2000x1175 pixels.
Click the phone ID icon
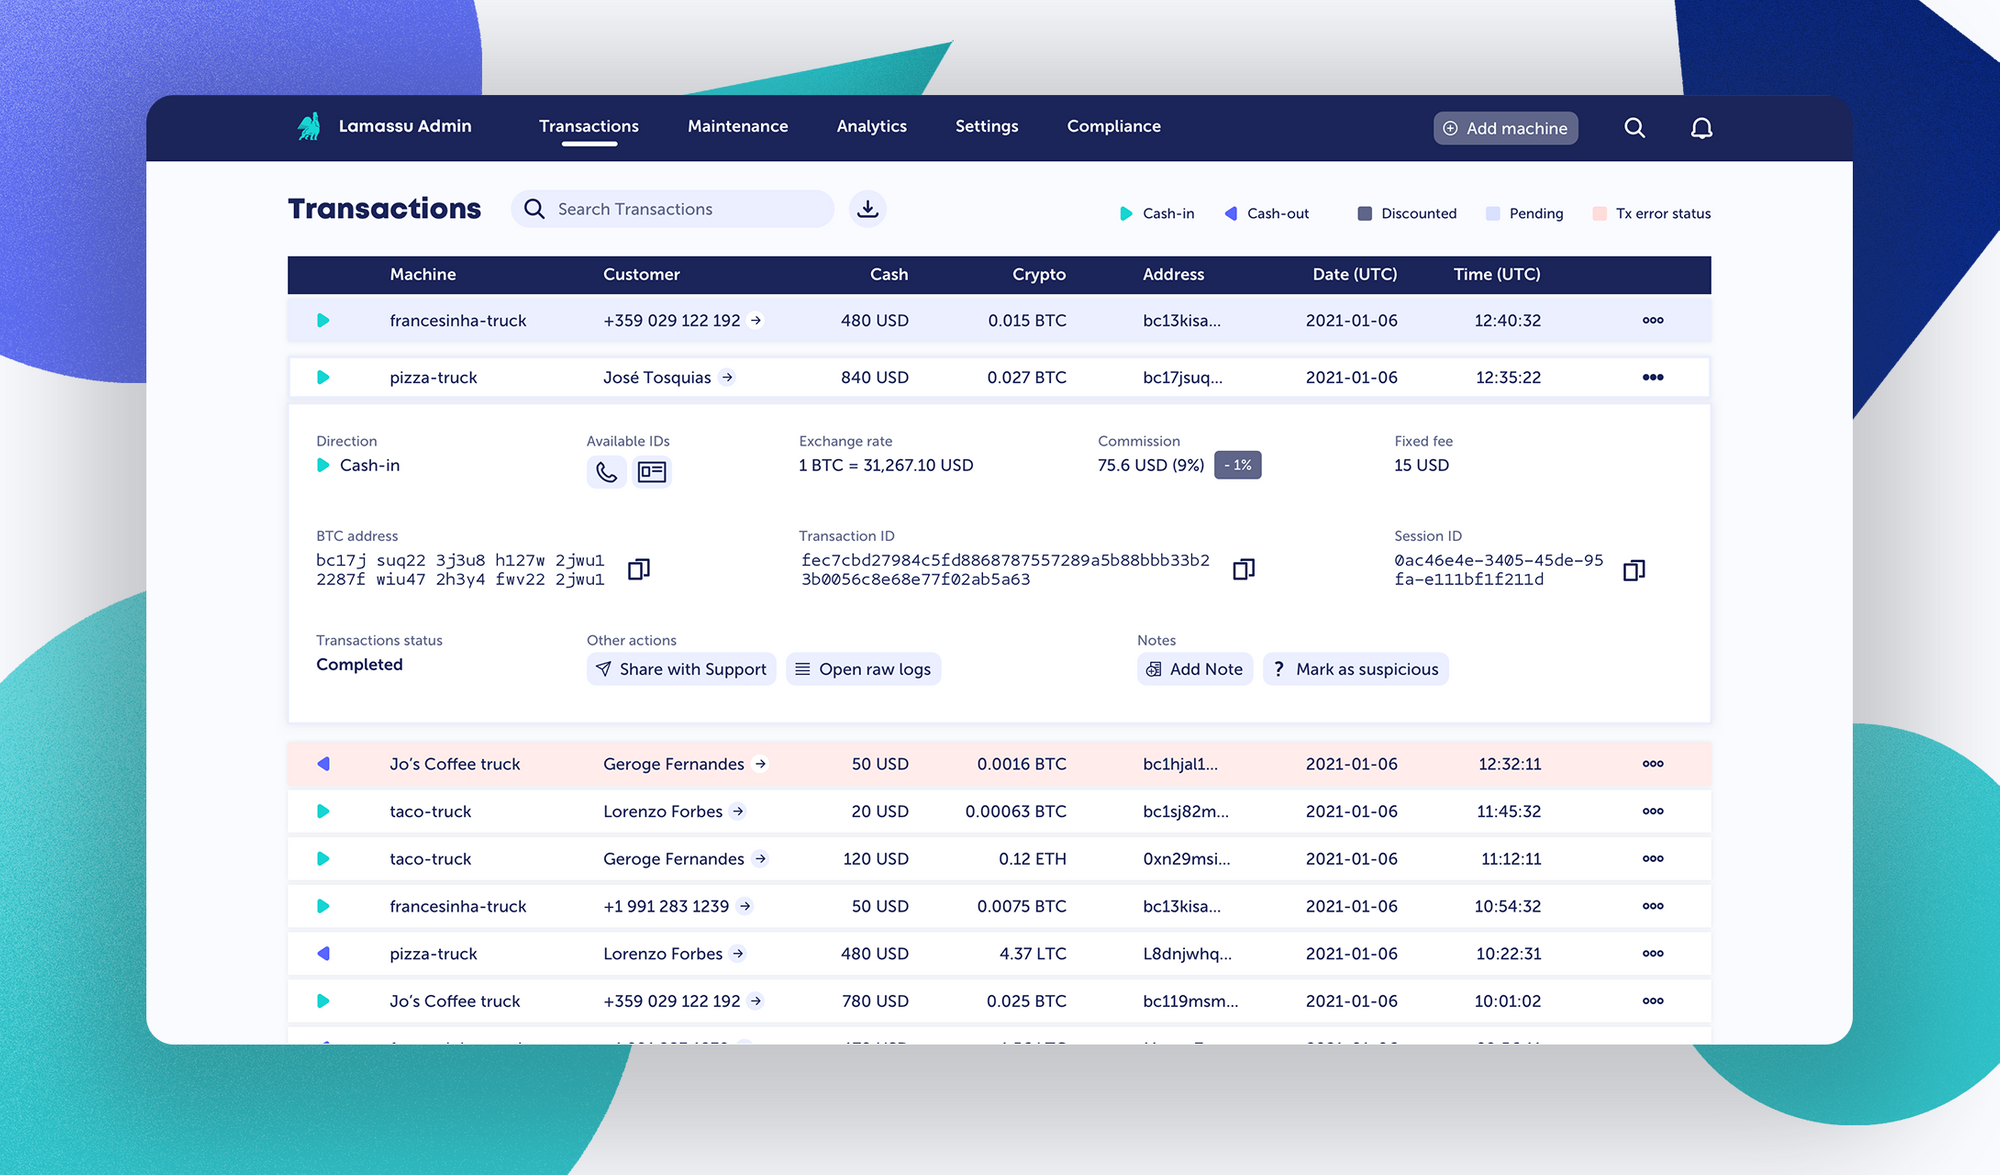[x=606, y=471]
